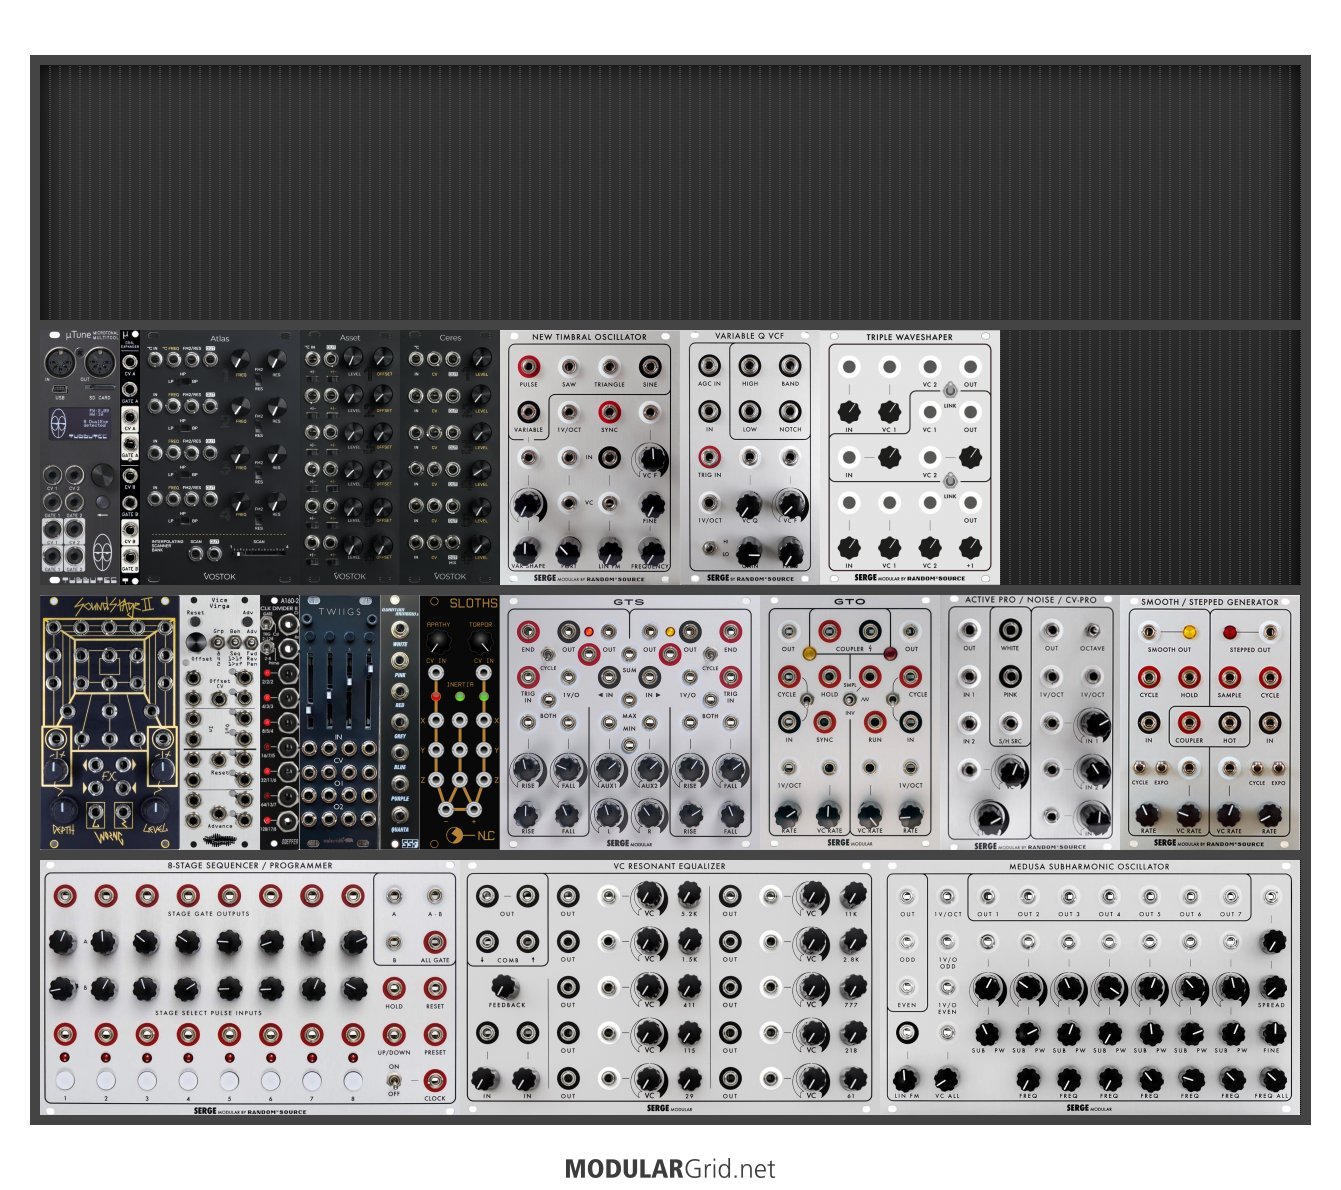Click the RUN jack on the GTO module
Image resolution: width=1341 pixels, height=1190 pixels.
875,722
